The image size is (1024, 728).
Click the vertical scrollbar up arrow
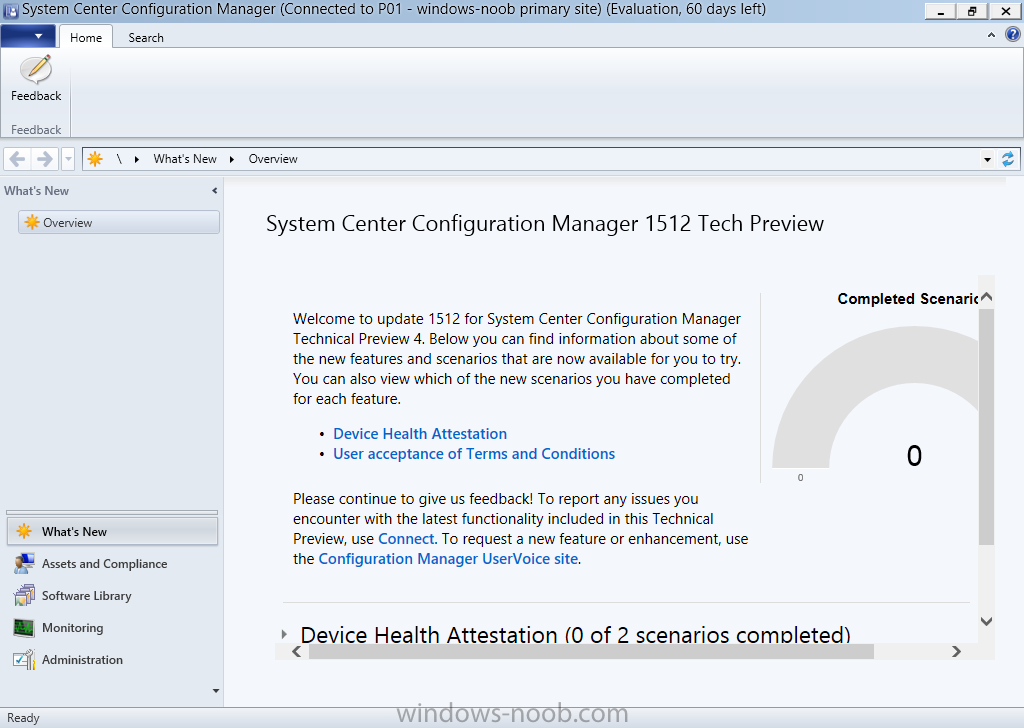click(x=986, y=296)
